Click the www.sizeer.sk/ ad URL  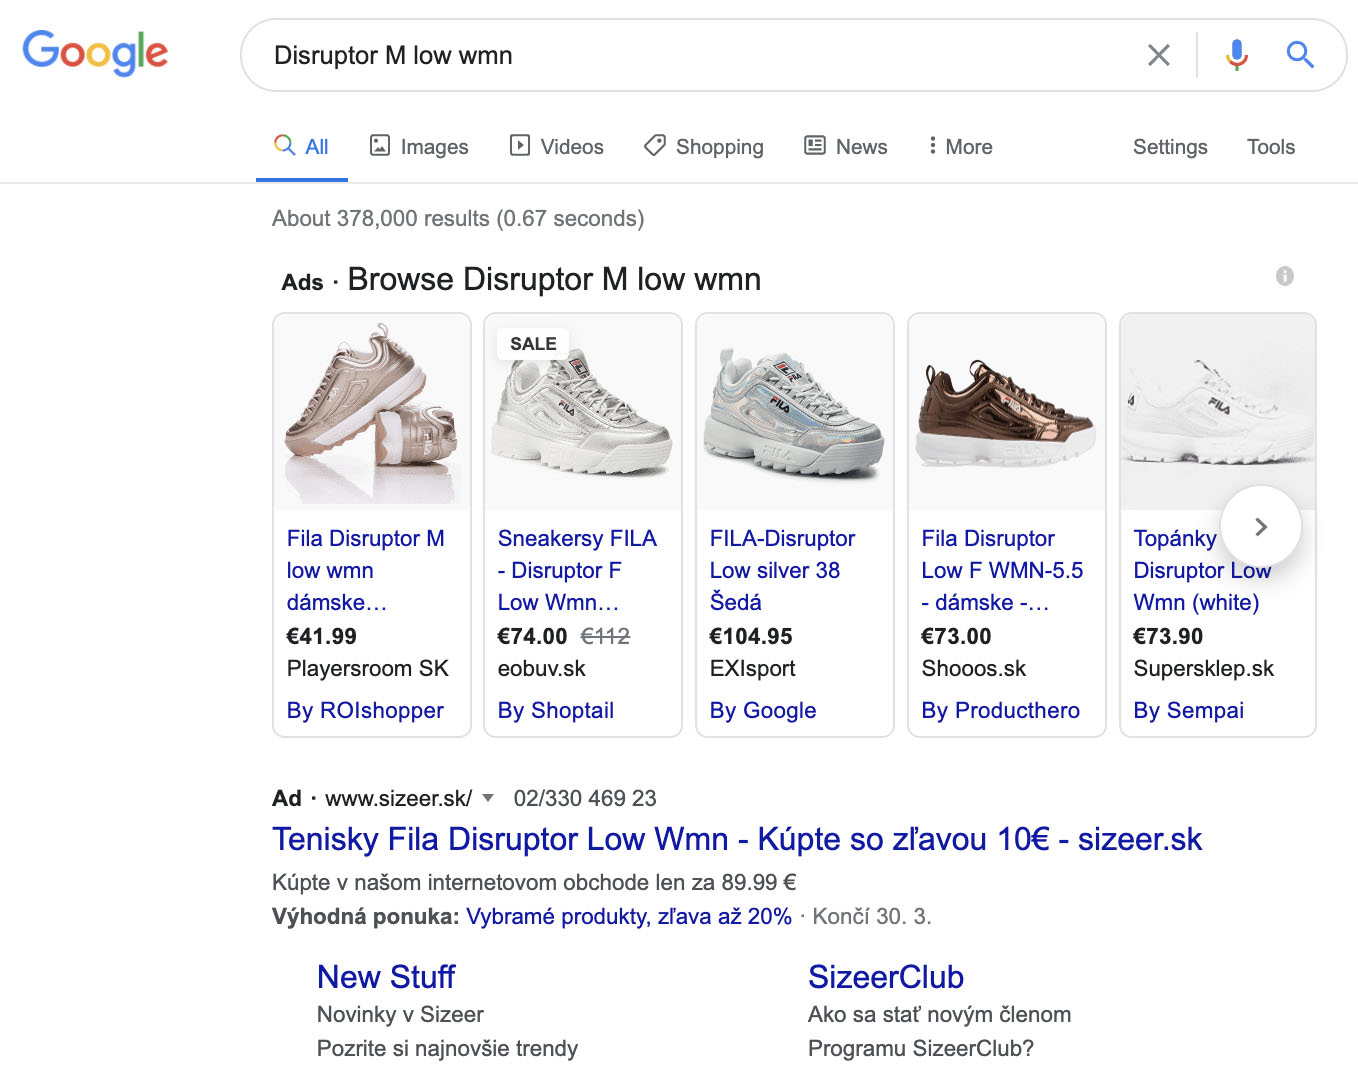(398, 798)
